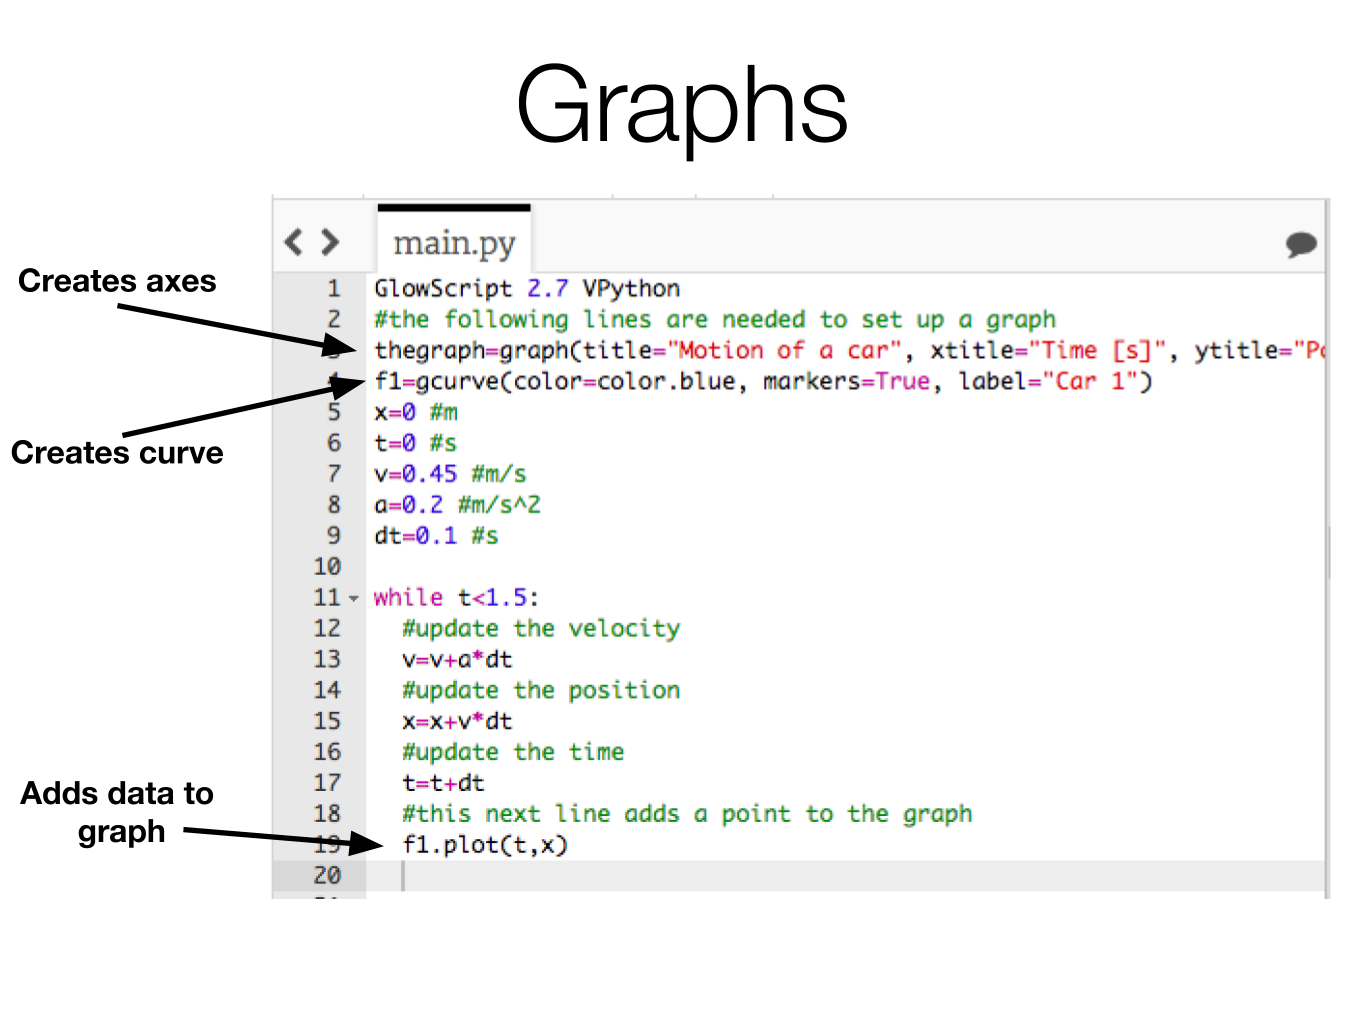This screenshot has width=1365, height=1023.
Task: Click the 0.45 velocity value
Action: [x=429, y=474]
